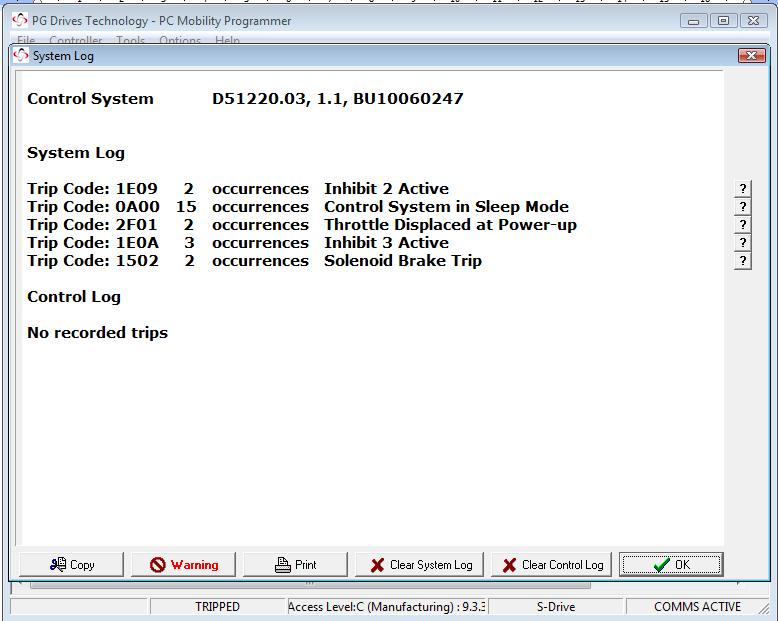
Task: Clear the System Log
Action: point(419,564)
